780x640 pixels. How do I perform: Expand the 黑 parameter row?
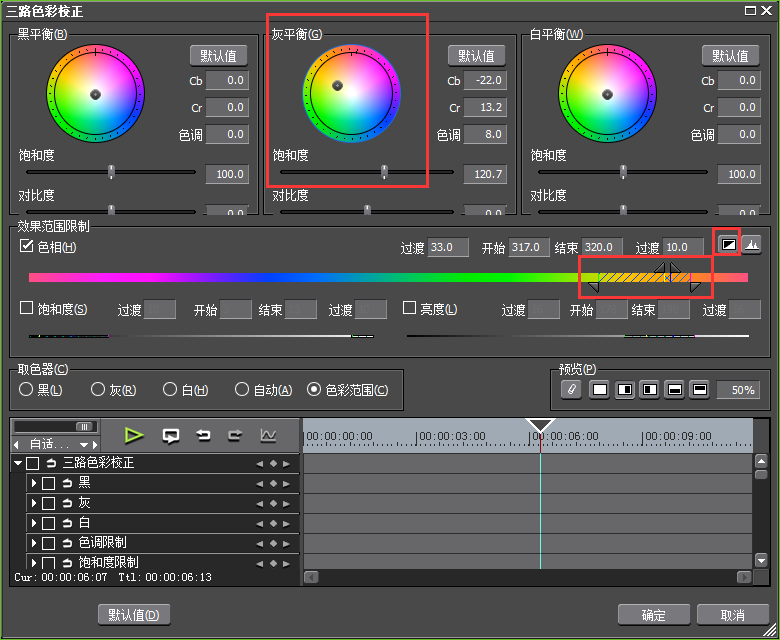click(33, 483)
